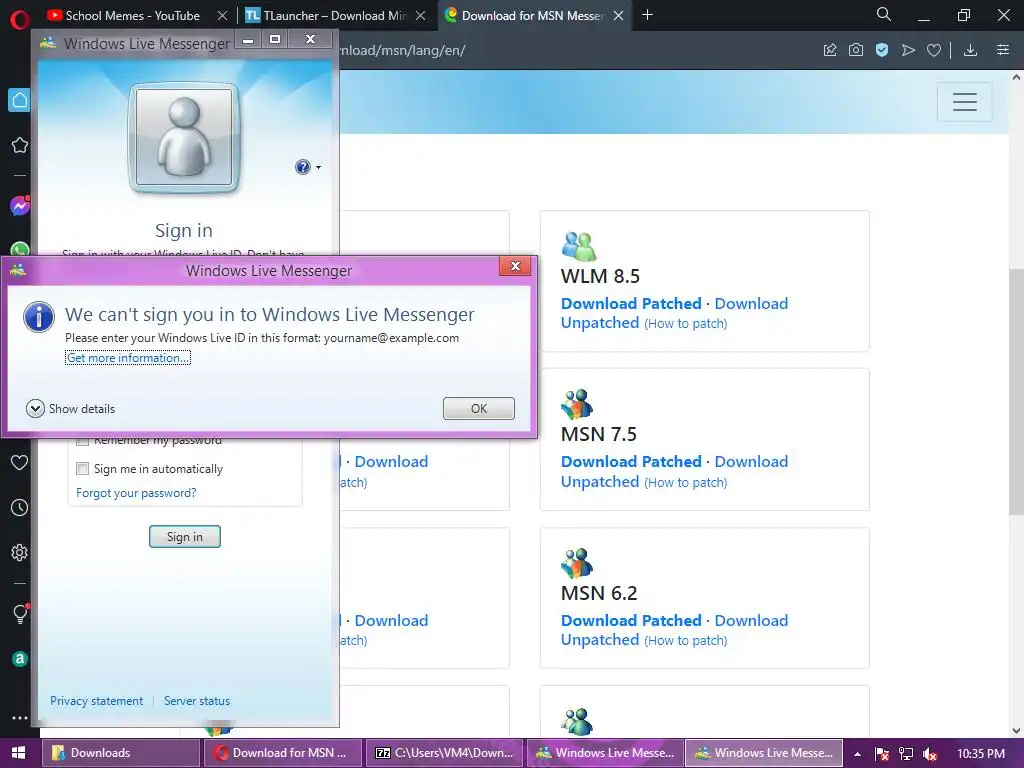Screen dimensions: 1024x768
Task: Open the lightbulb tips icon in sidebar
Action: pos(20,613)
